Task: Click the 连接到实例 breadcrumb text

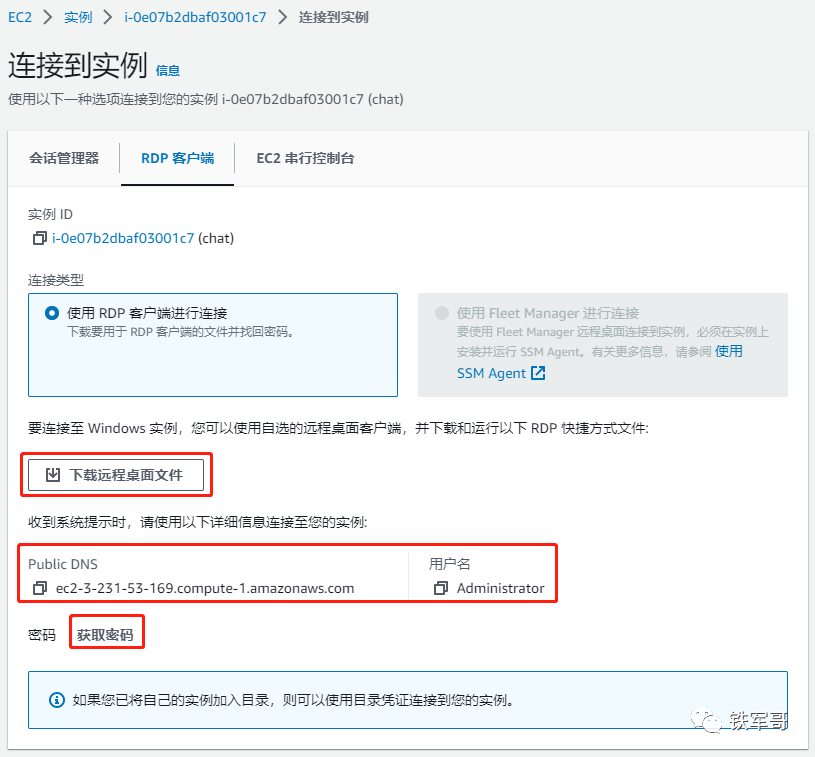Action: click(x=334, y=17)
